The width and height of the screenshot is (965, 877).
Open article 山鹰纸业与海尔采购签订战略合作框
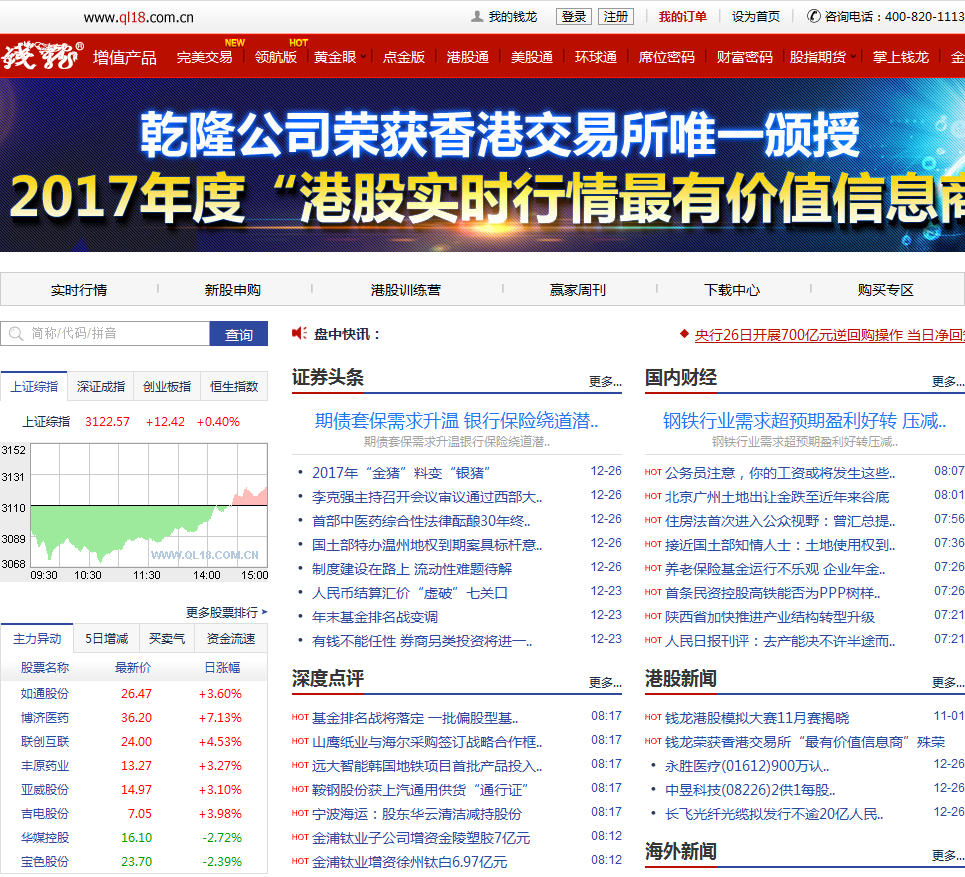click(427, 742)
